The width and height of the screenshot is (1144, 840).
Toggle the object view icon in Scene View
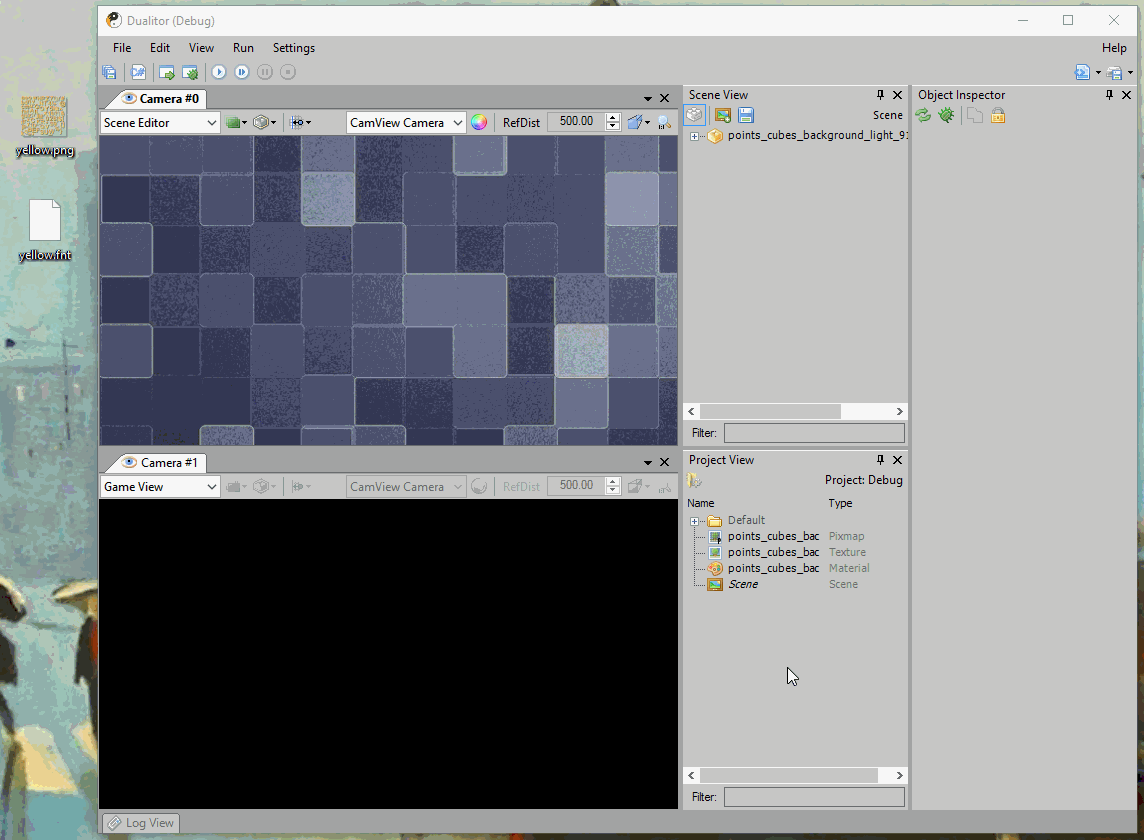pos(695,115)
